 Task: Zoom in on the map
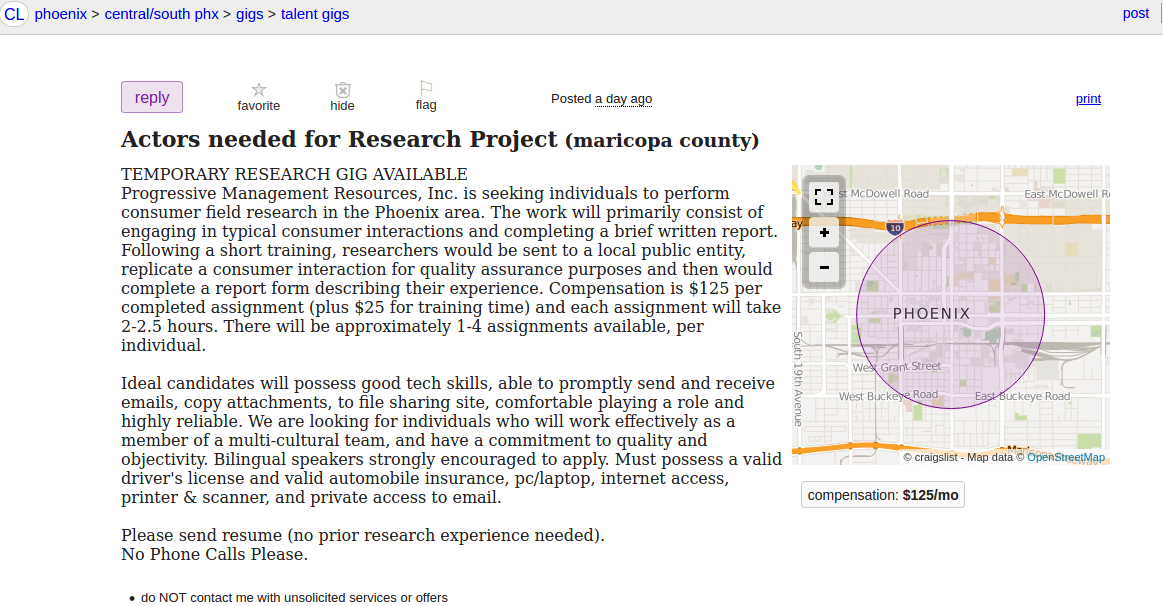[x=824, y=233]
